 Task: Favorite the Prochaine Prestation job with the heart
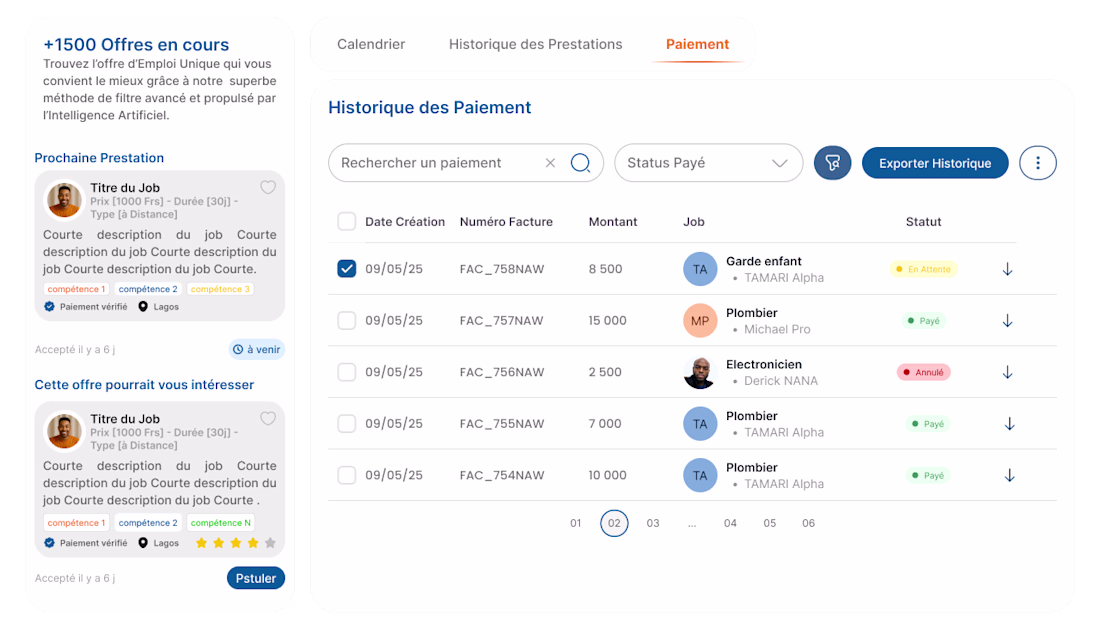click(268, 187)
